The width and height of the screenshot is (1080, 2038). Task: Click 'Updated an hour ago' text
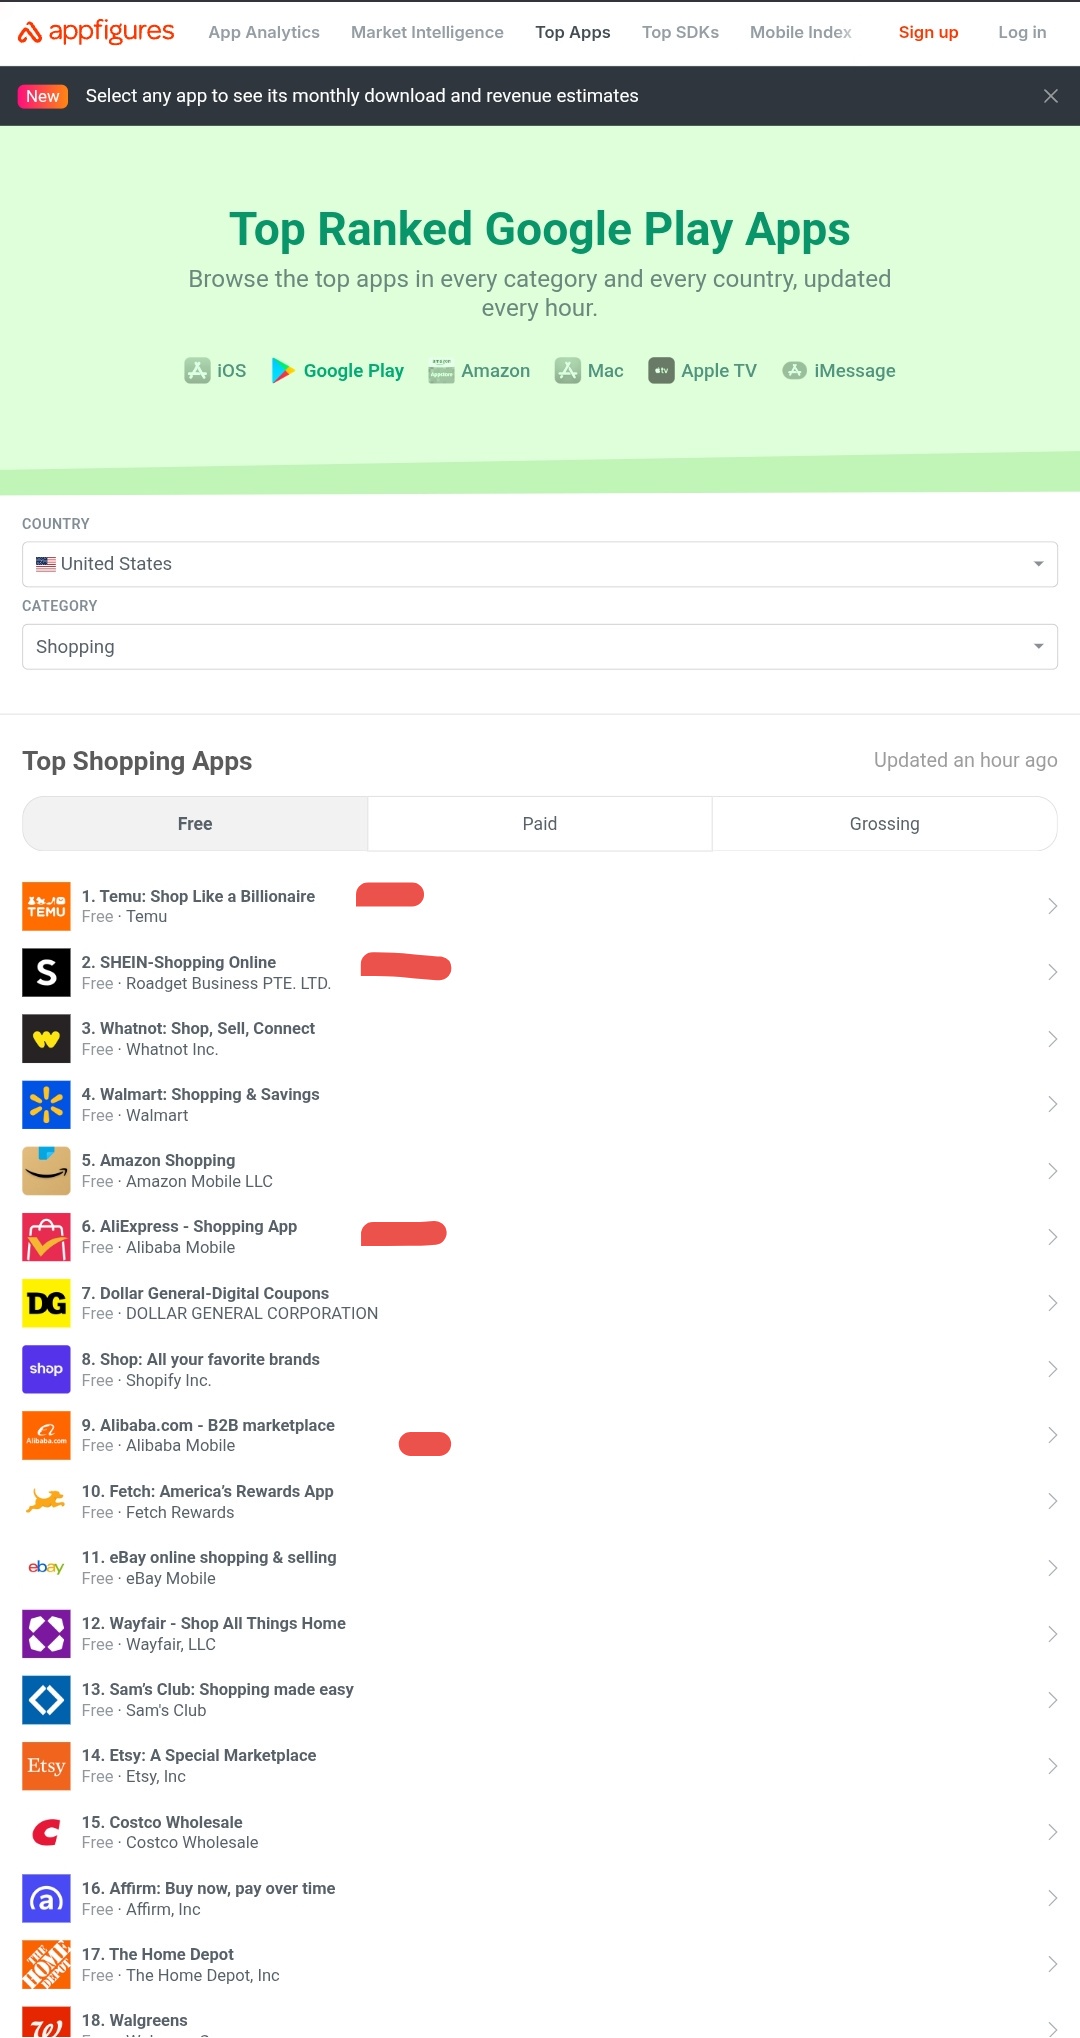coord(965,760)
